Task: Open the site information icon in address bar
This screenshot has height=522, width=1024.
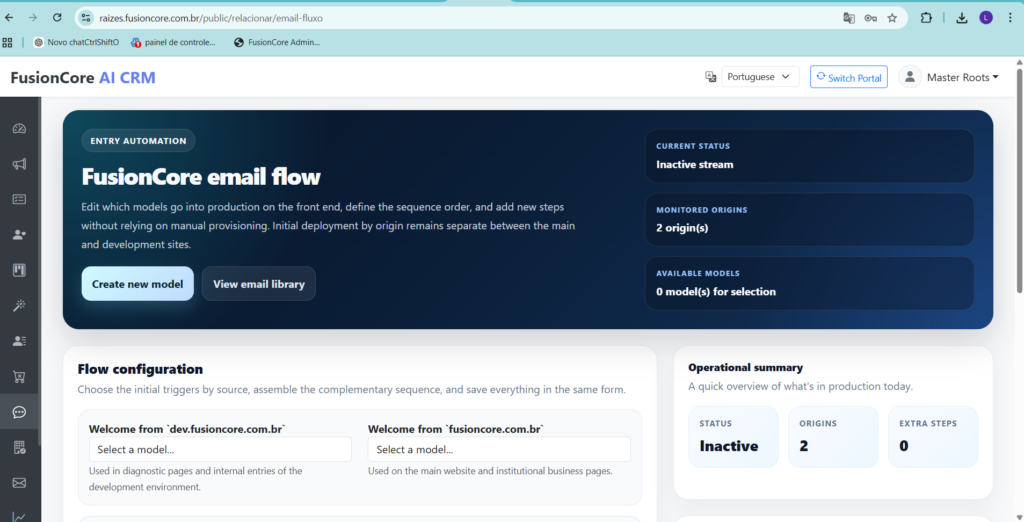Action: (x=86, y=18)
